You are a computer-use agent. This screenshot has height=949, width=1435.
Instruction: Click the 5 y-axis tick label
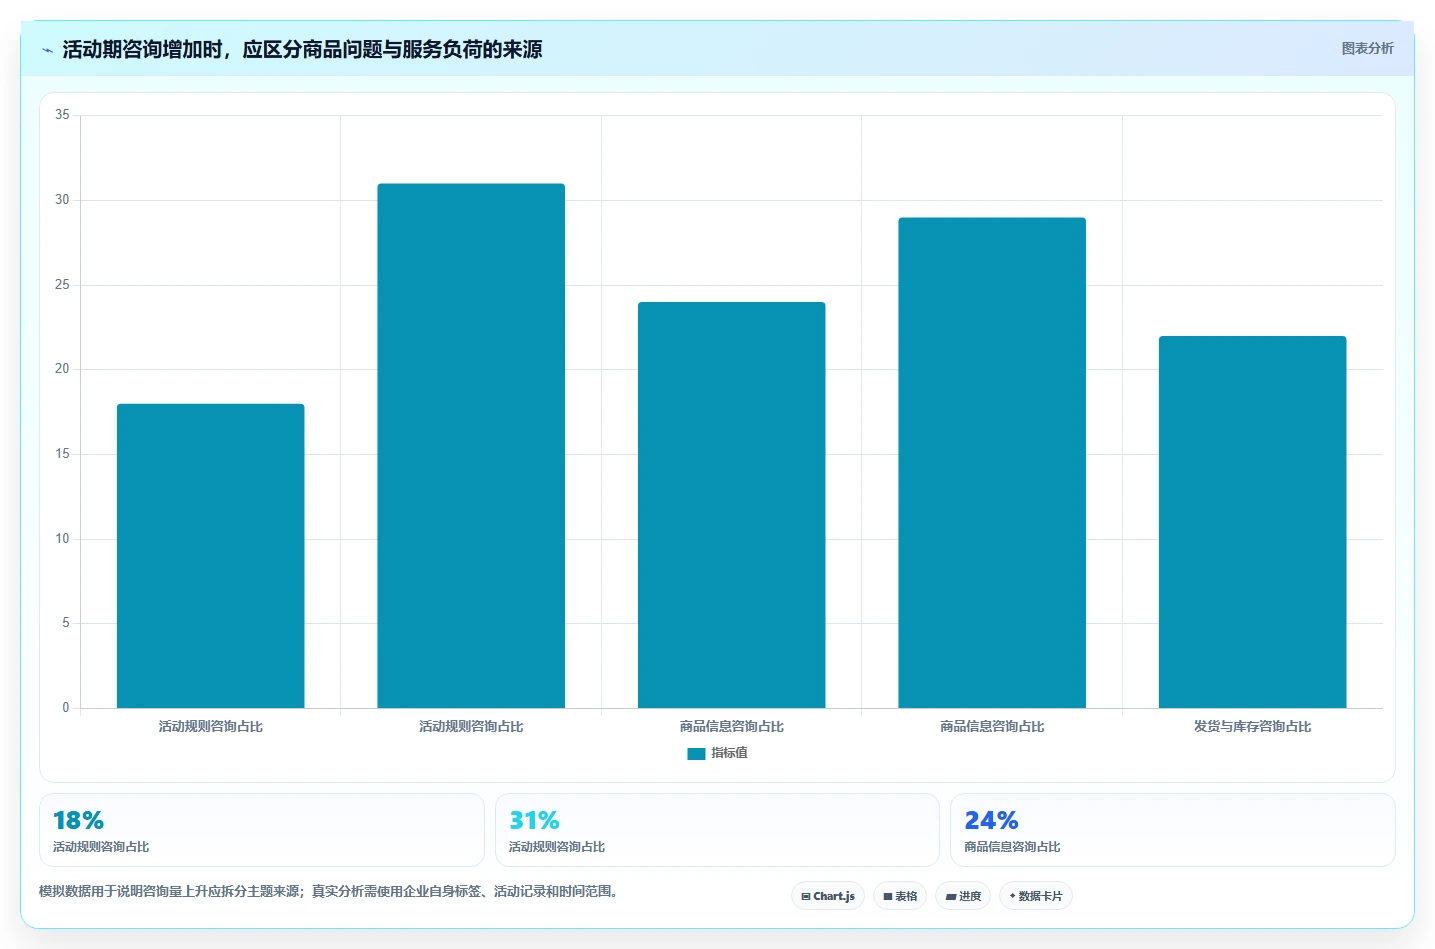click(66, 623)
